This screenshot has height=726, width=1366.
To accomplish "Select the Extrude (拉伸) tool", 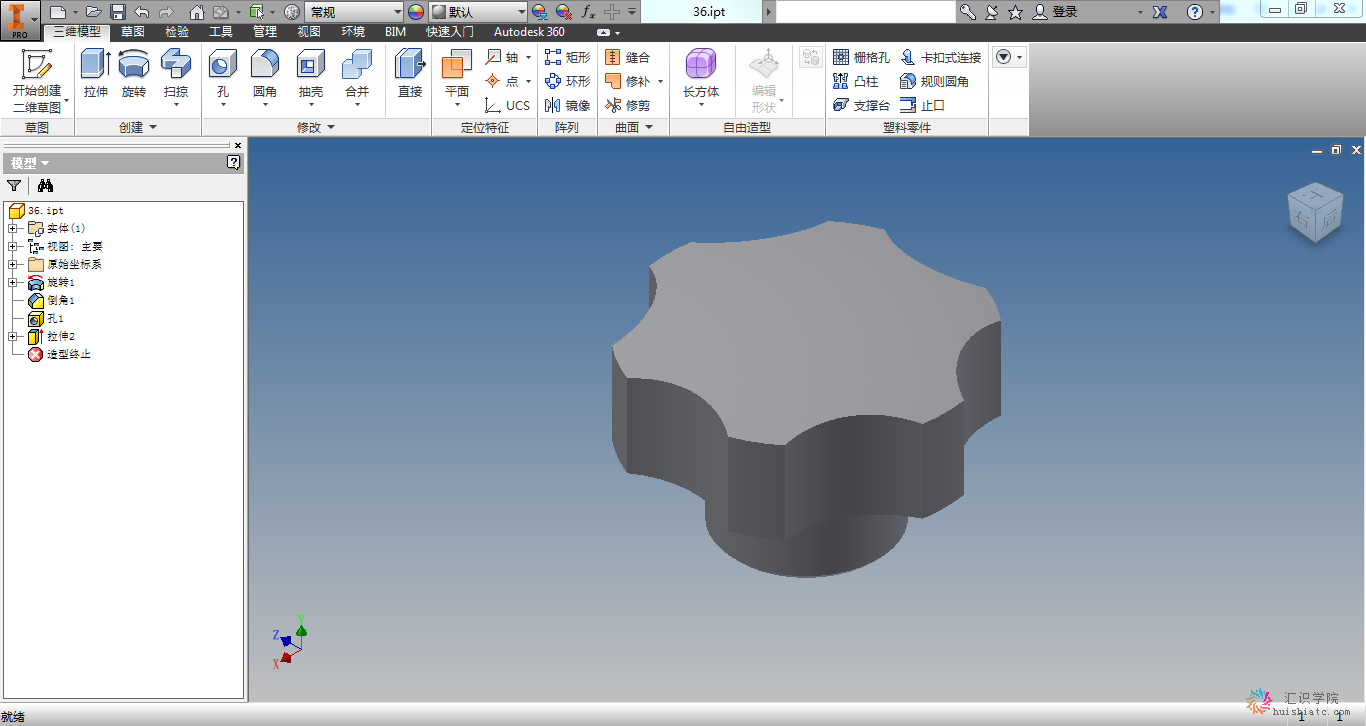I will point(96,75).
